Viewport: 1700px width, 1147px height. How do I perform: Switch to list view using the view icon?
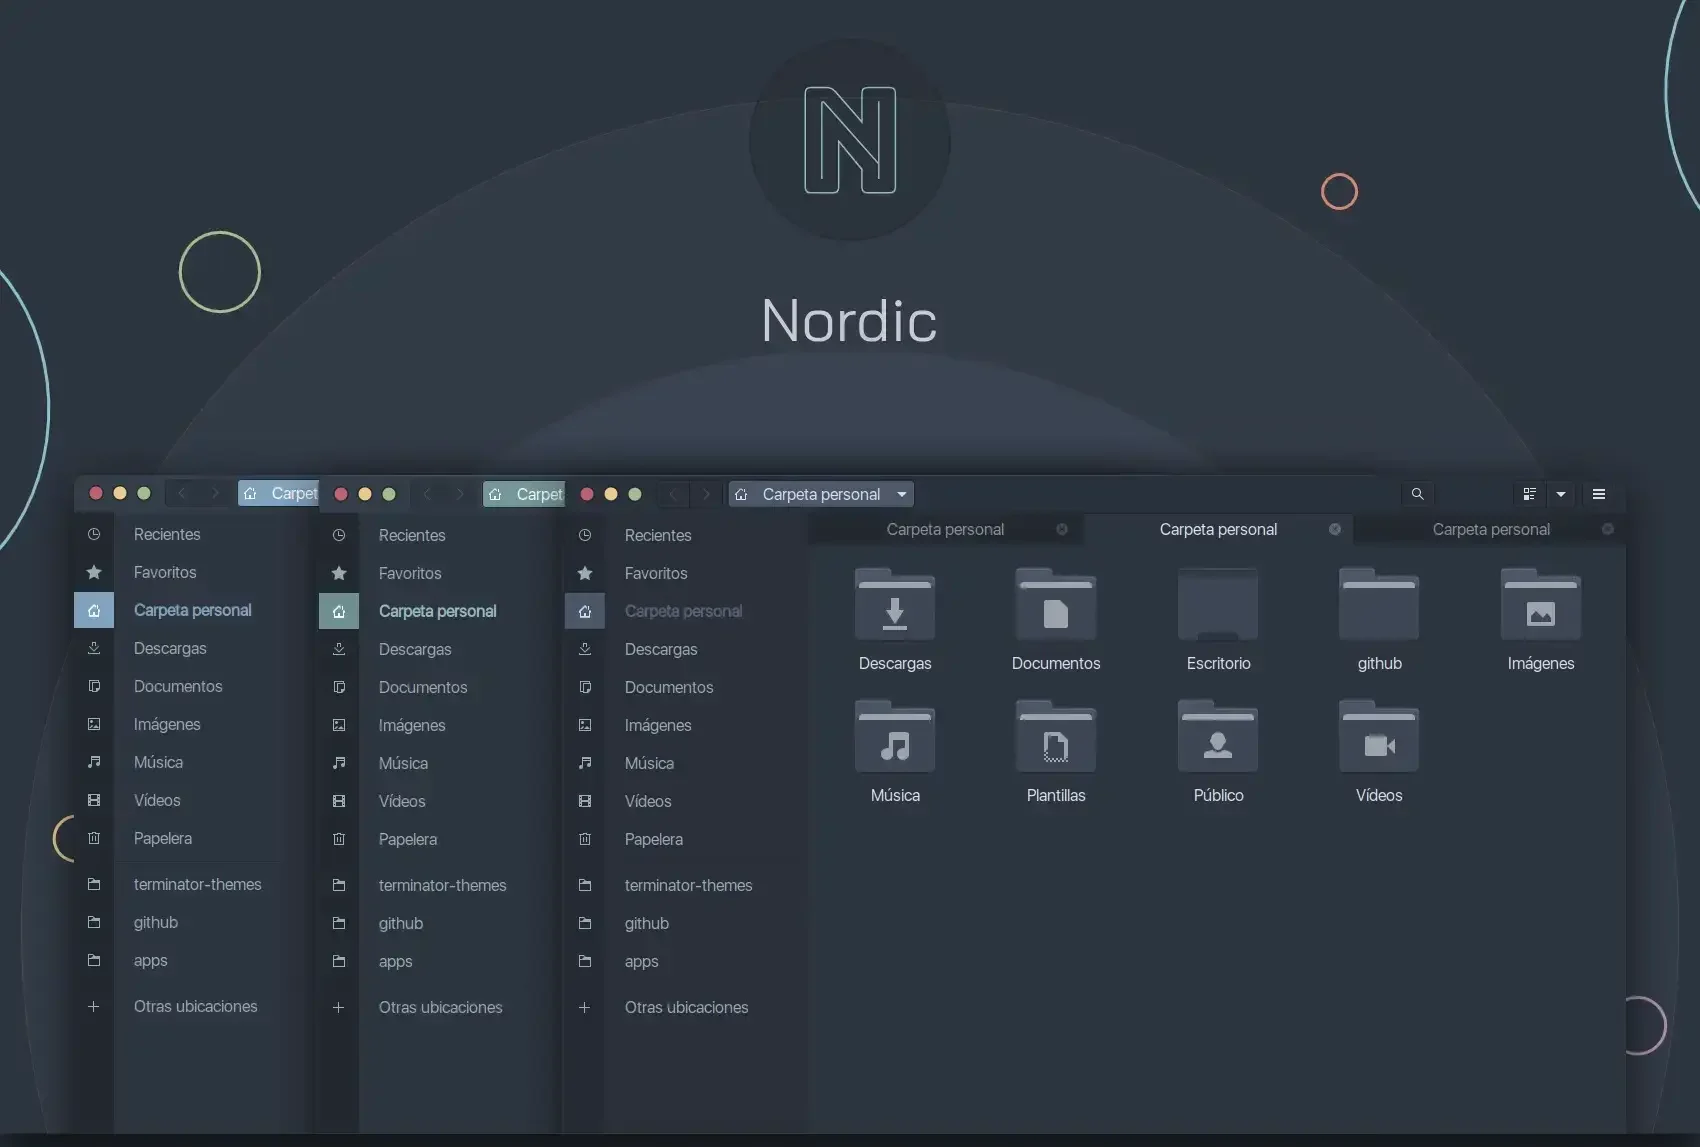pyautogui.click(x=1529, y=493)
